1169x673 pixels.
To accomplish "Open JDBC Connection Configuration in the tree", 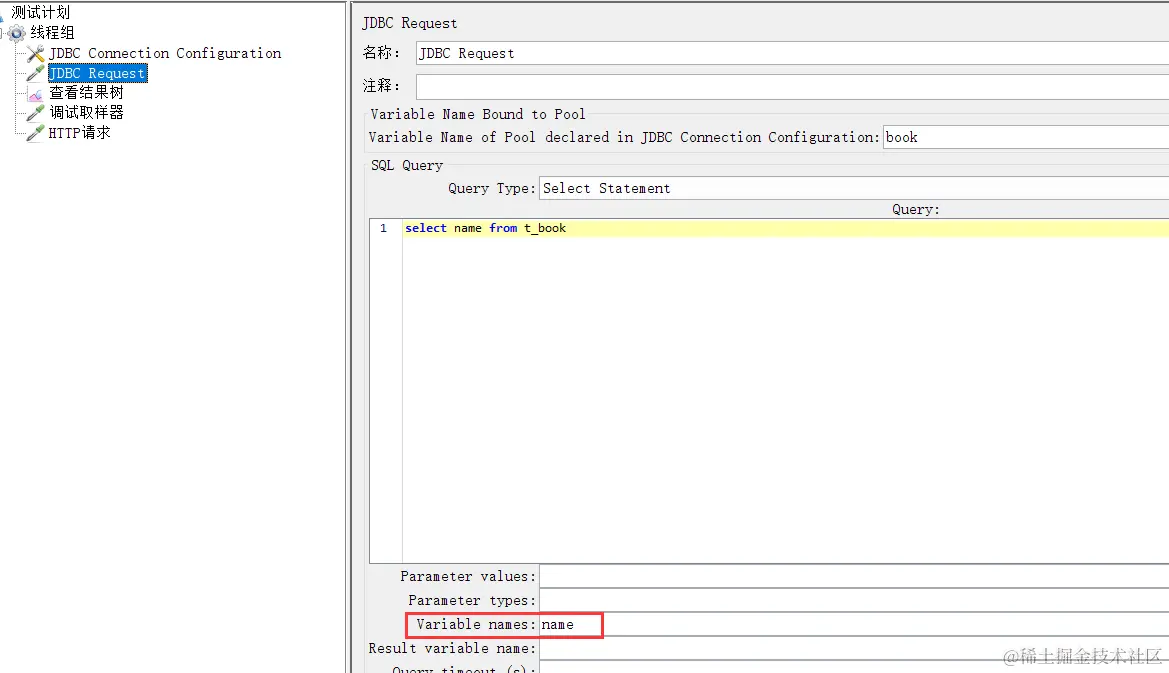I will [165, 54].
